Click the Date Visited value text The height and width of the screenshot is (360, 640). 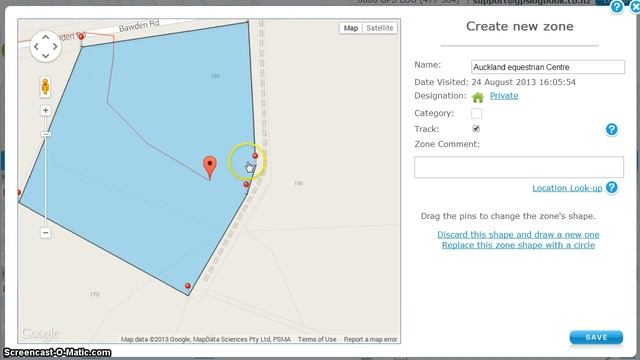524,82
